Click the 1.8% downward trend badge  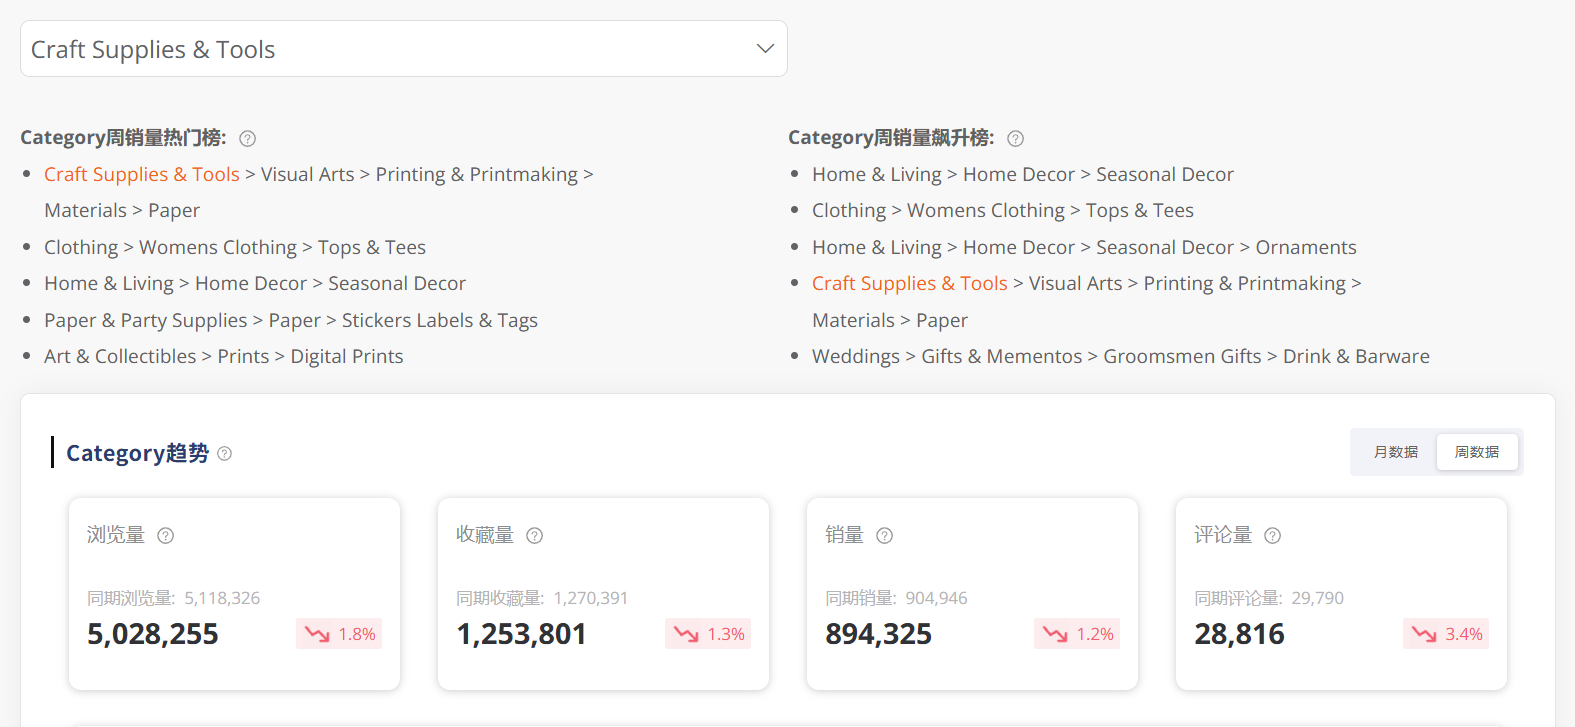pyautogui.click(x=339, y=634)
